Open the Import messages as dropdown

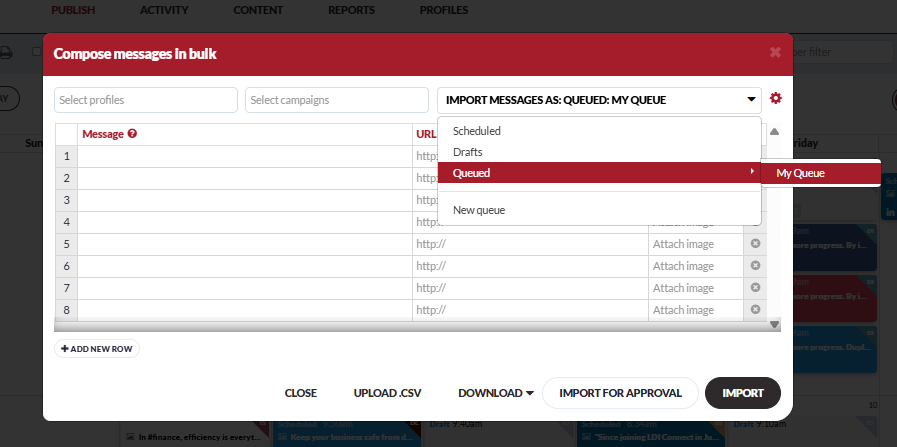[x=599, y=100]
